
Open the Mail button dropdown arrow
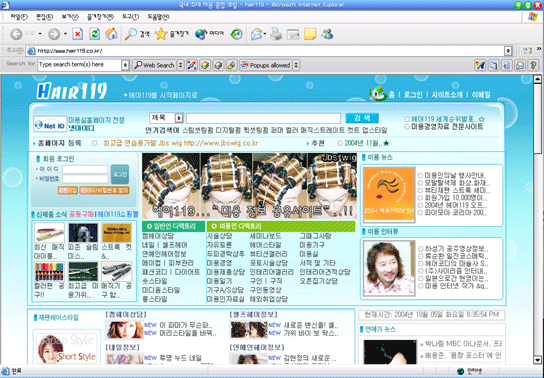click(x=265, y=34)
